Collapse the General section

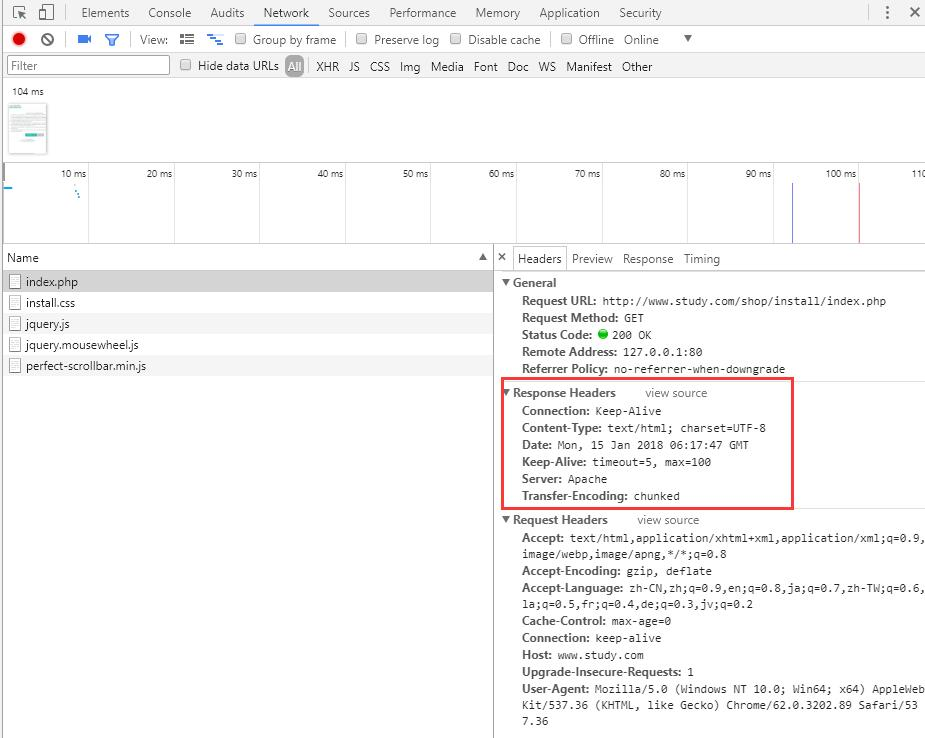(506, 283)
